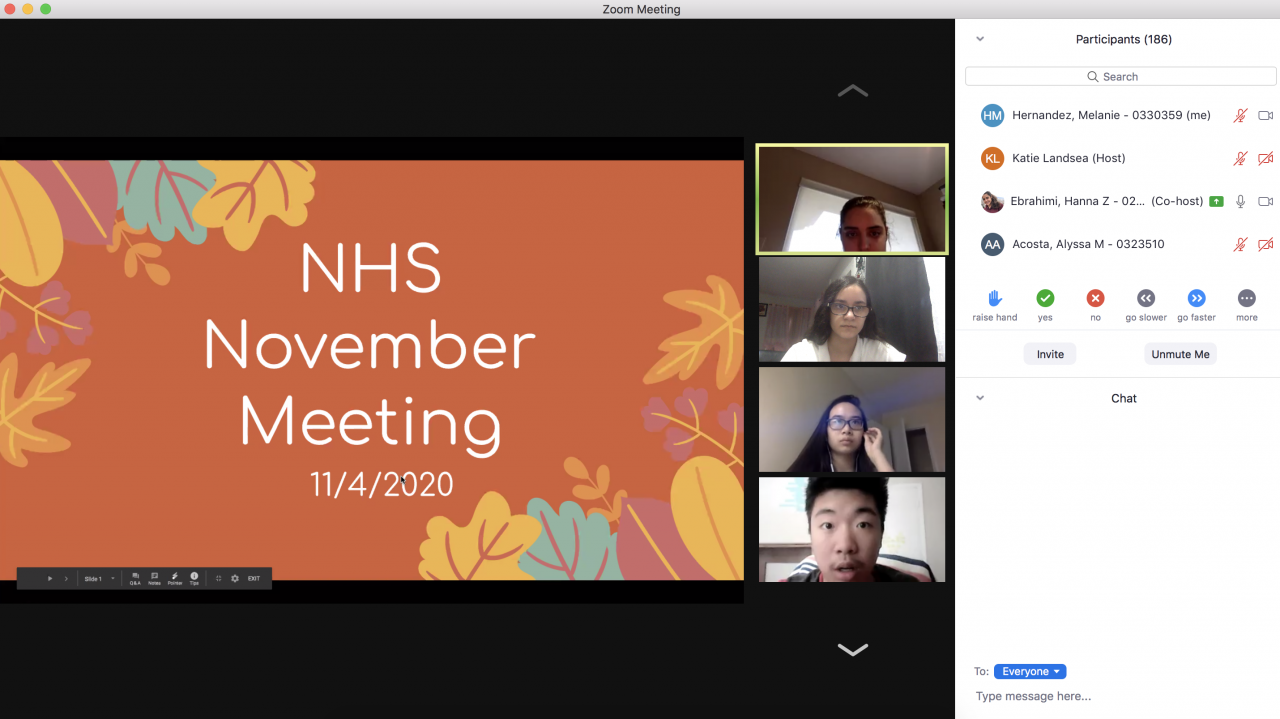Raise hand using the blue hand icon

[995, 298]
